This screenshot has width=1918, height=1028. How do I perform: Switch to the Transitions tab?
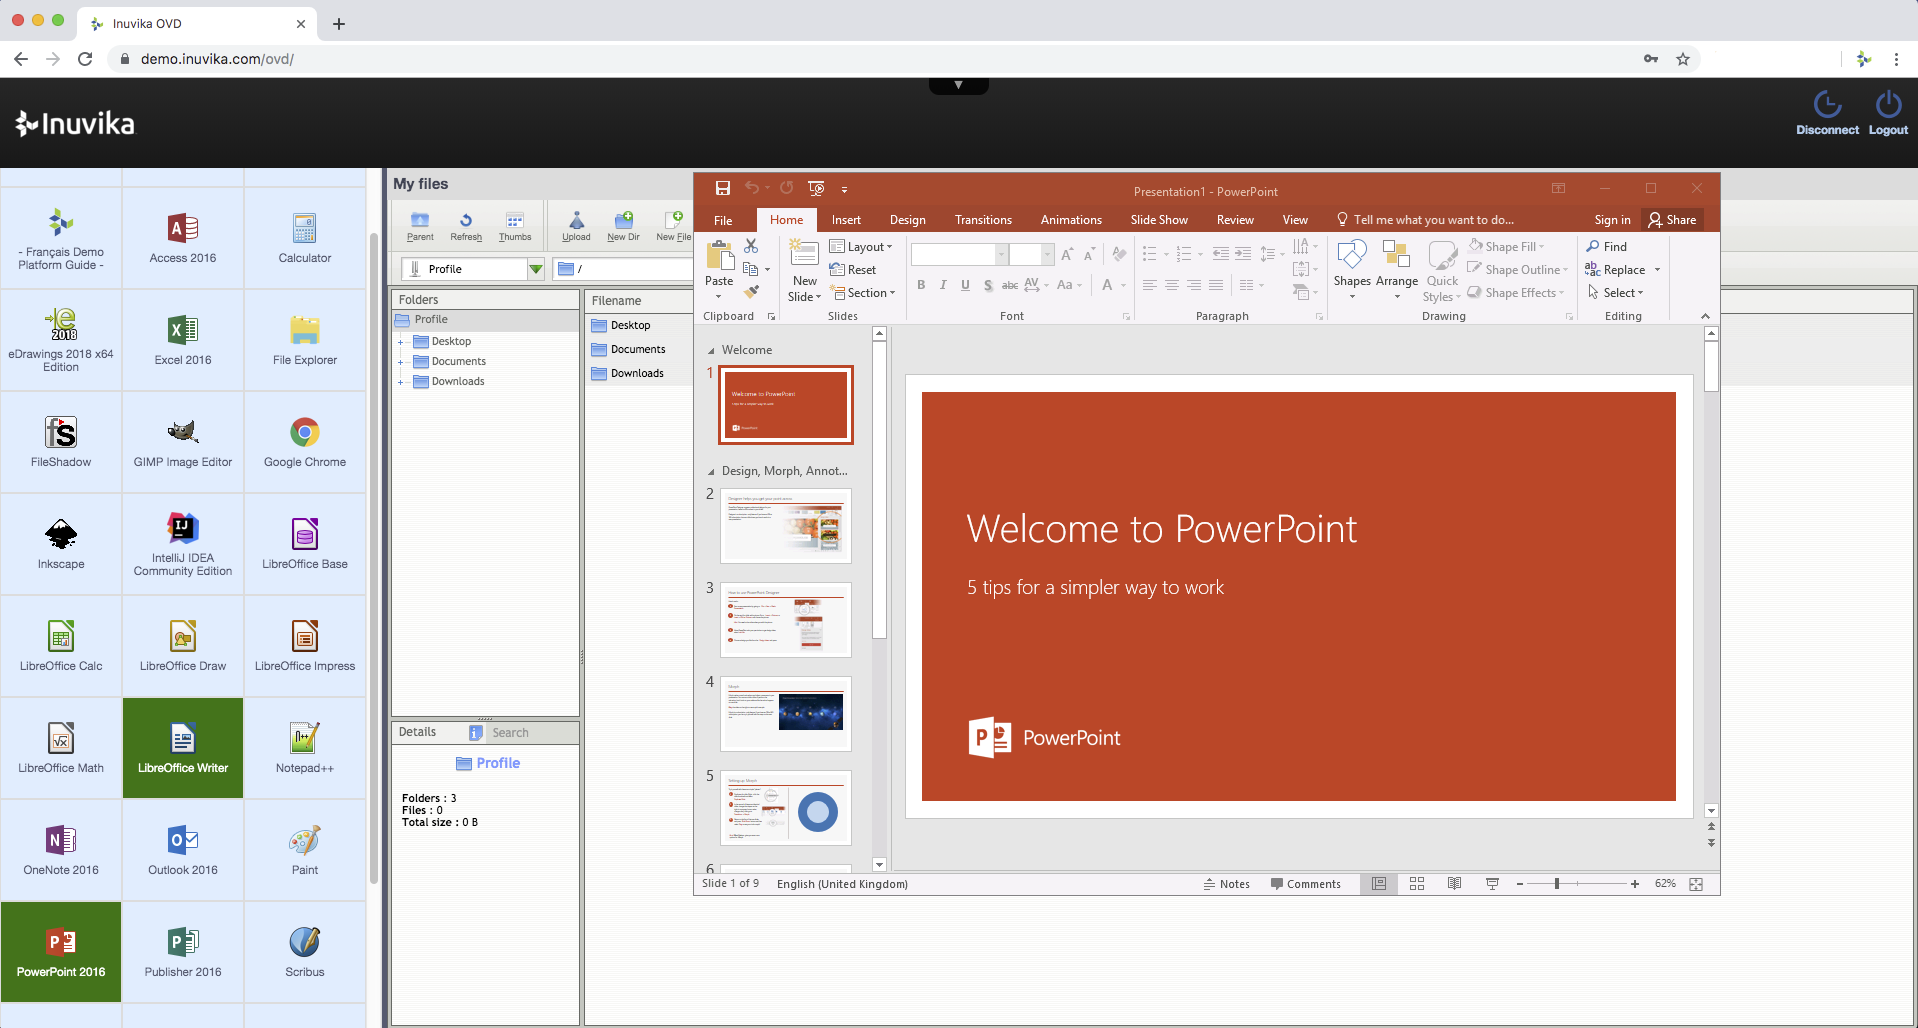982,220
